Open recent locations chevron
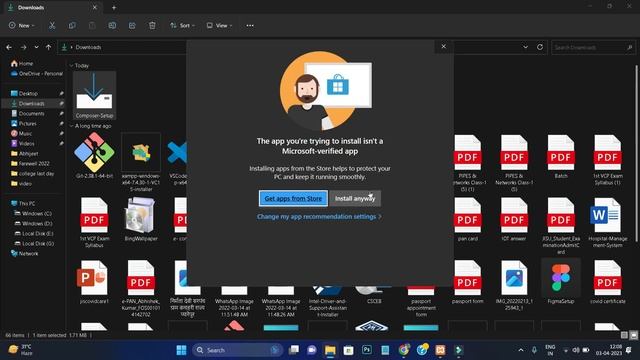This screenshot has width=640, height=360. click(x=36, y=47)
